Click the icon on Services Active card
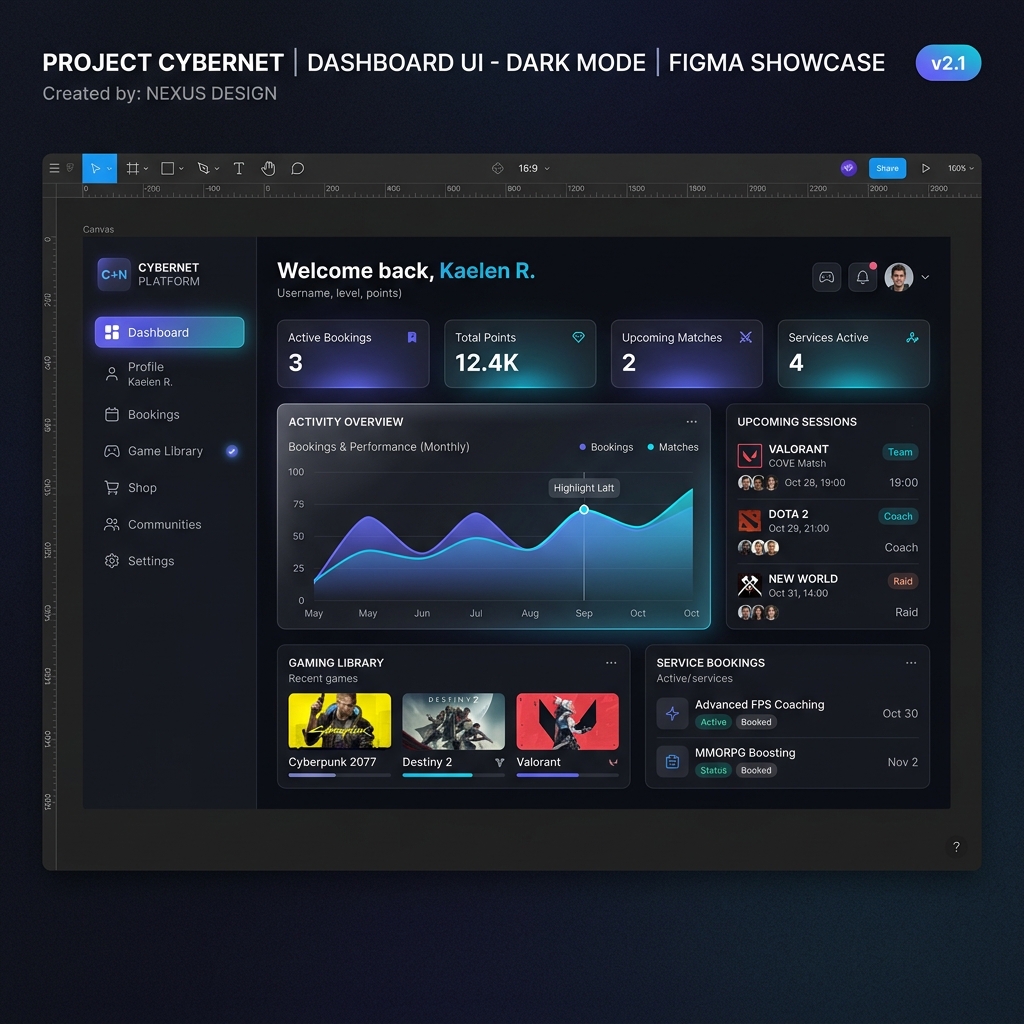This screenshot has width=1024, height=1024. click(x=912, y=338)
